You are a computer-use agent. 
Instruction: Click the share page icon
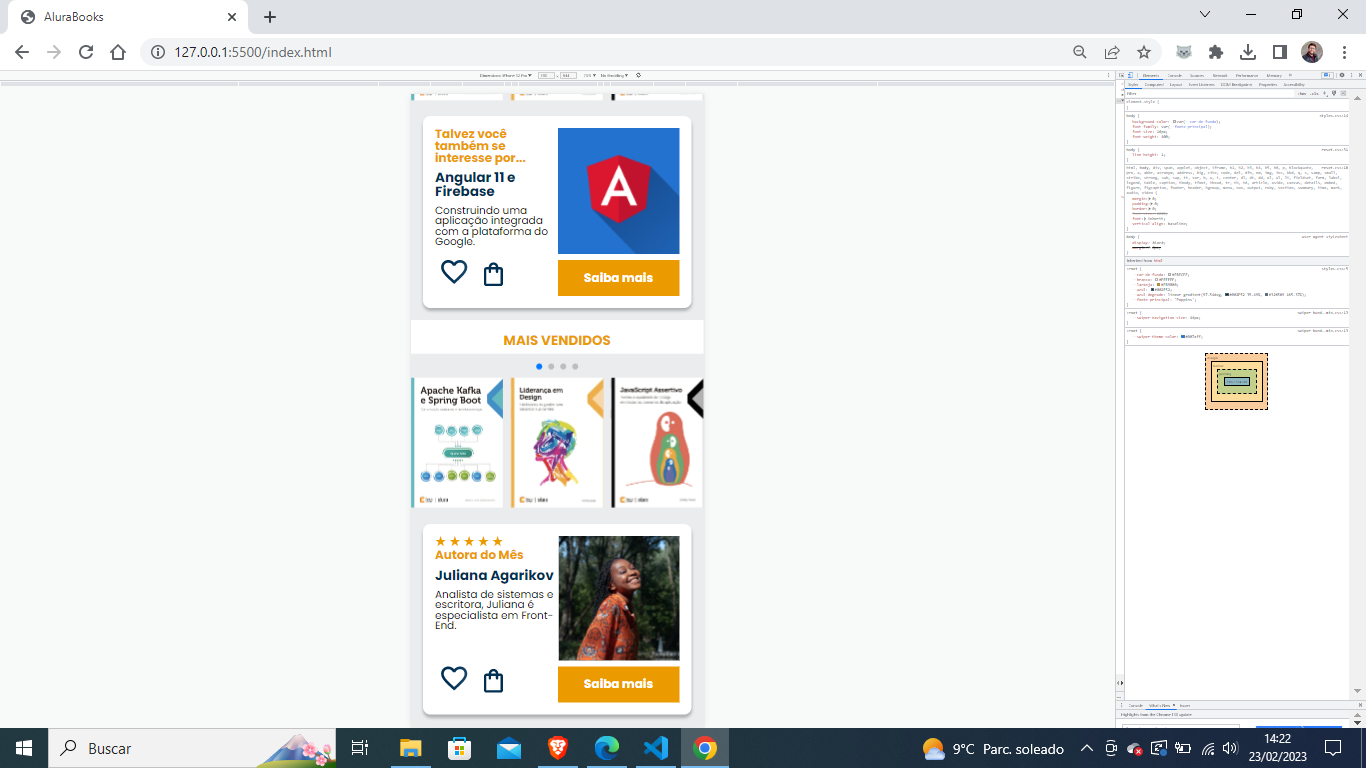point(1112,52)
